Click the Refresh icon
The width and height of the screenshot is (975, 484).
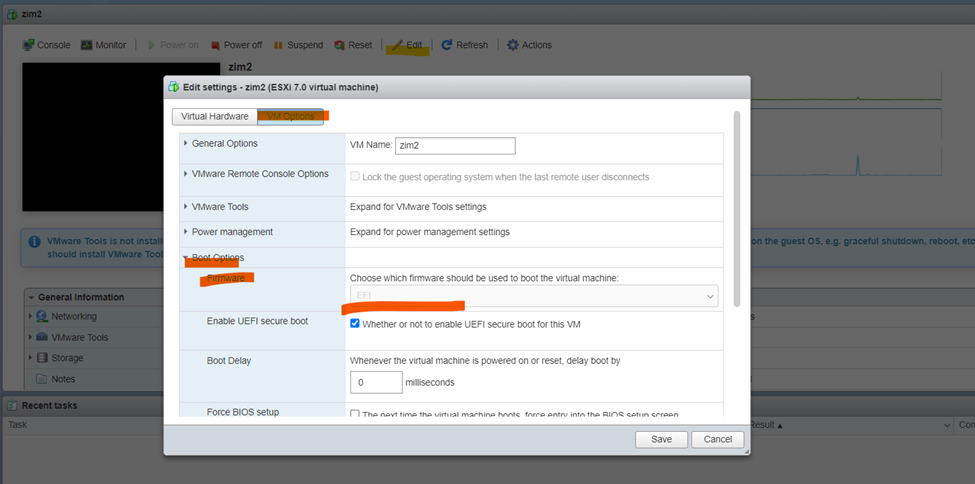click(446, 45)
